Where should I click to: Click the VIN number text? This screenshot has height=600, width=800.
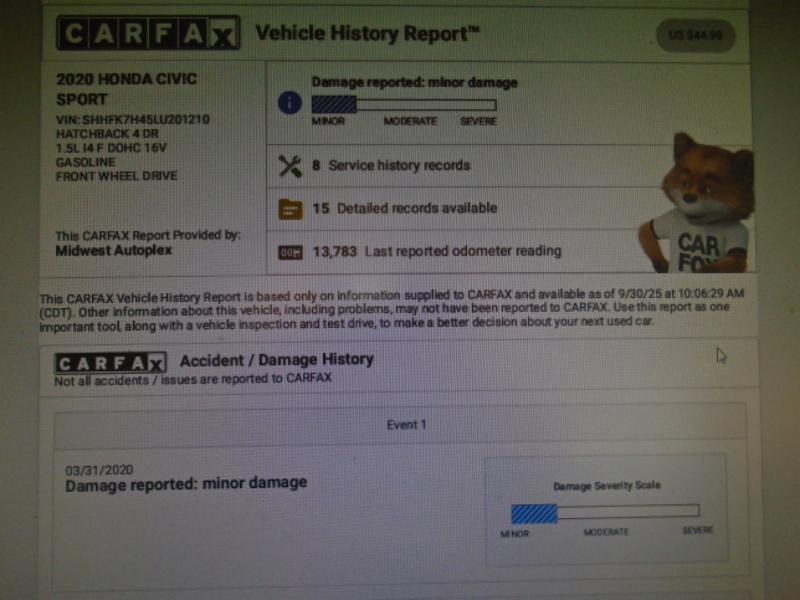[132, 120]
